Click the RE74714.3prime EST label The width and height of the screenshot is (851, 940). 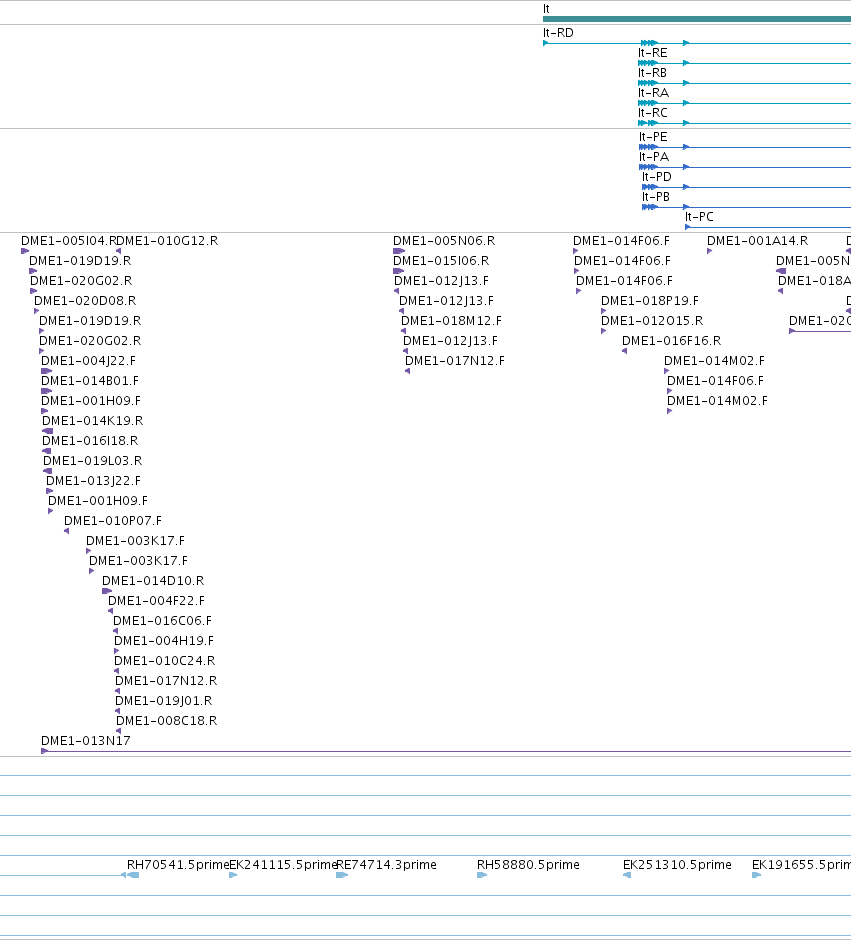[x=387, y=864]
